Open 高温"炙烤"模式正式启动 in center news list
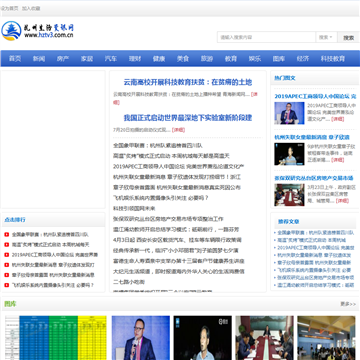Screen dimensions: 360x360 click(171, 156)
